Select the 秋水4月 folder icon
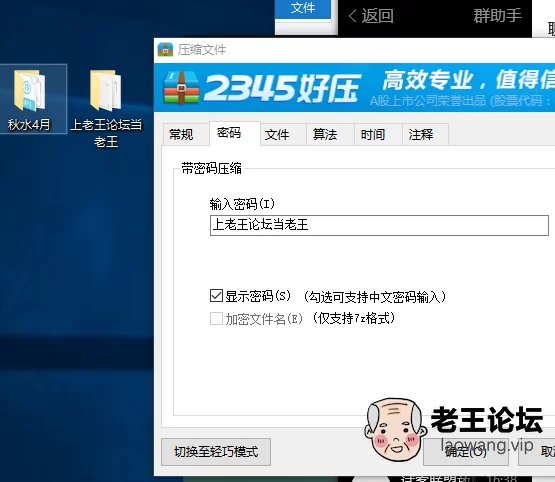 pos(29,90)
